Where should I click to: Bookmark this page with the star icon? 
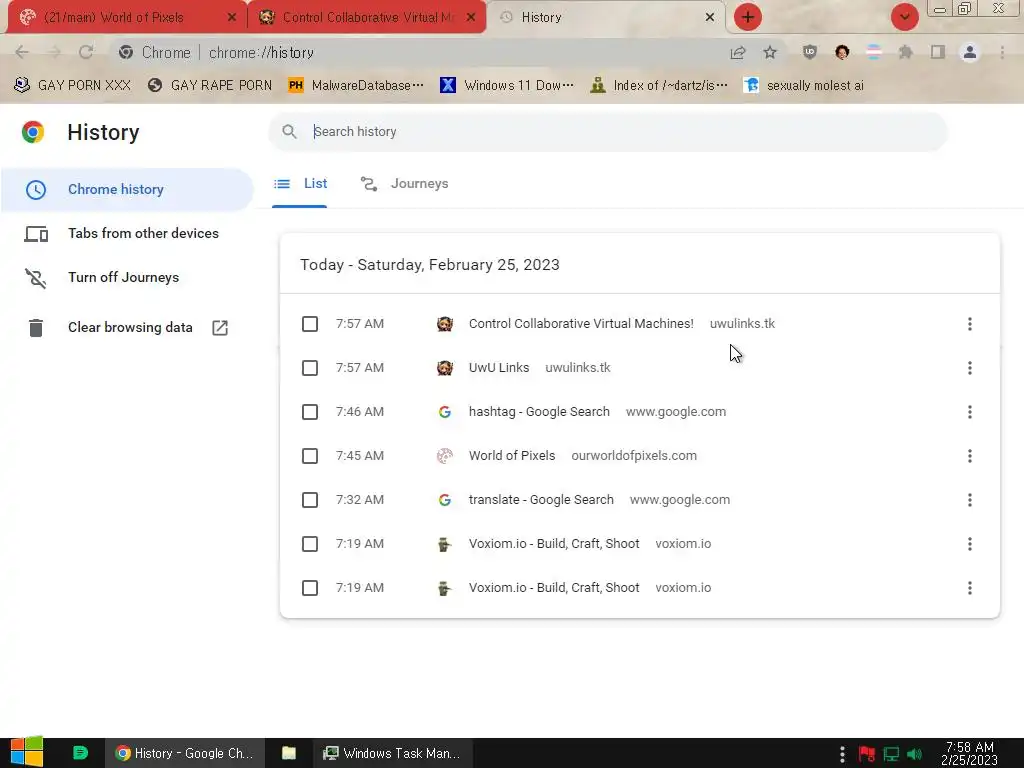pyautogui.click(x=770, y=52)
